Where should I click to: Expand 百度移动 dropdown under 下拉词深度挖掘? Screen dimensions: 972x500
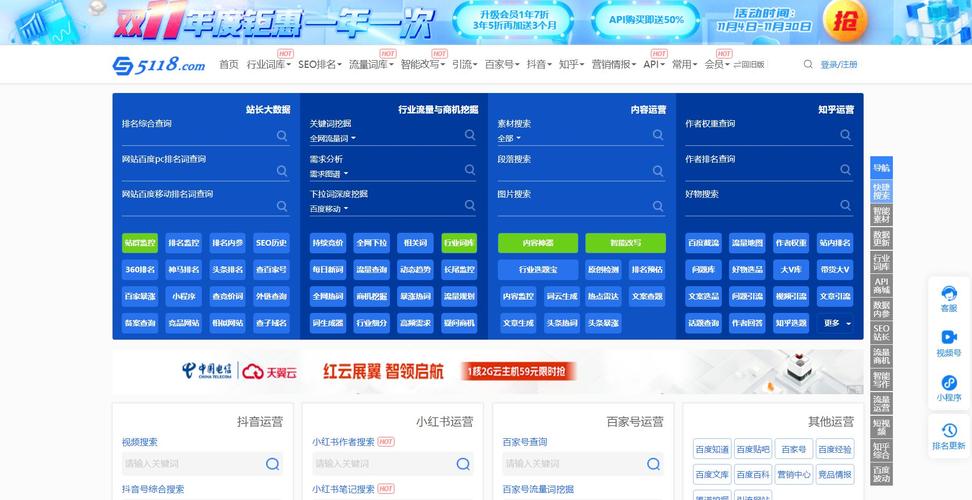[x=329, y=209]
